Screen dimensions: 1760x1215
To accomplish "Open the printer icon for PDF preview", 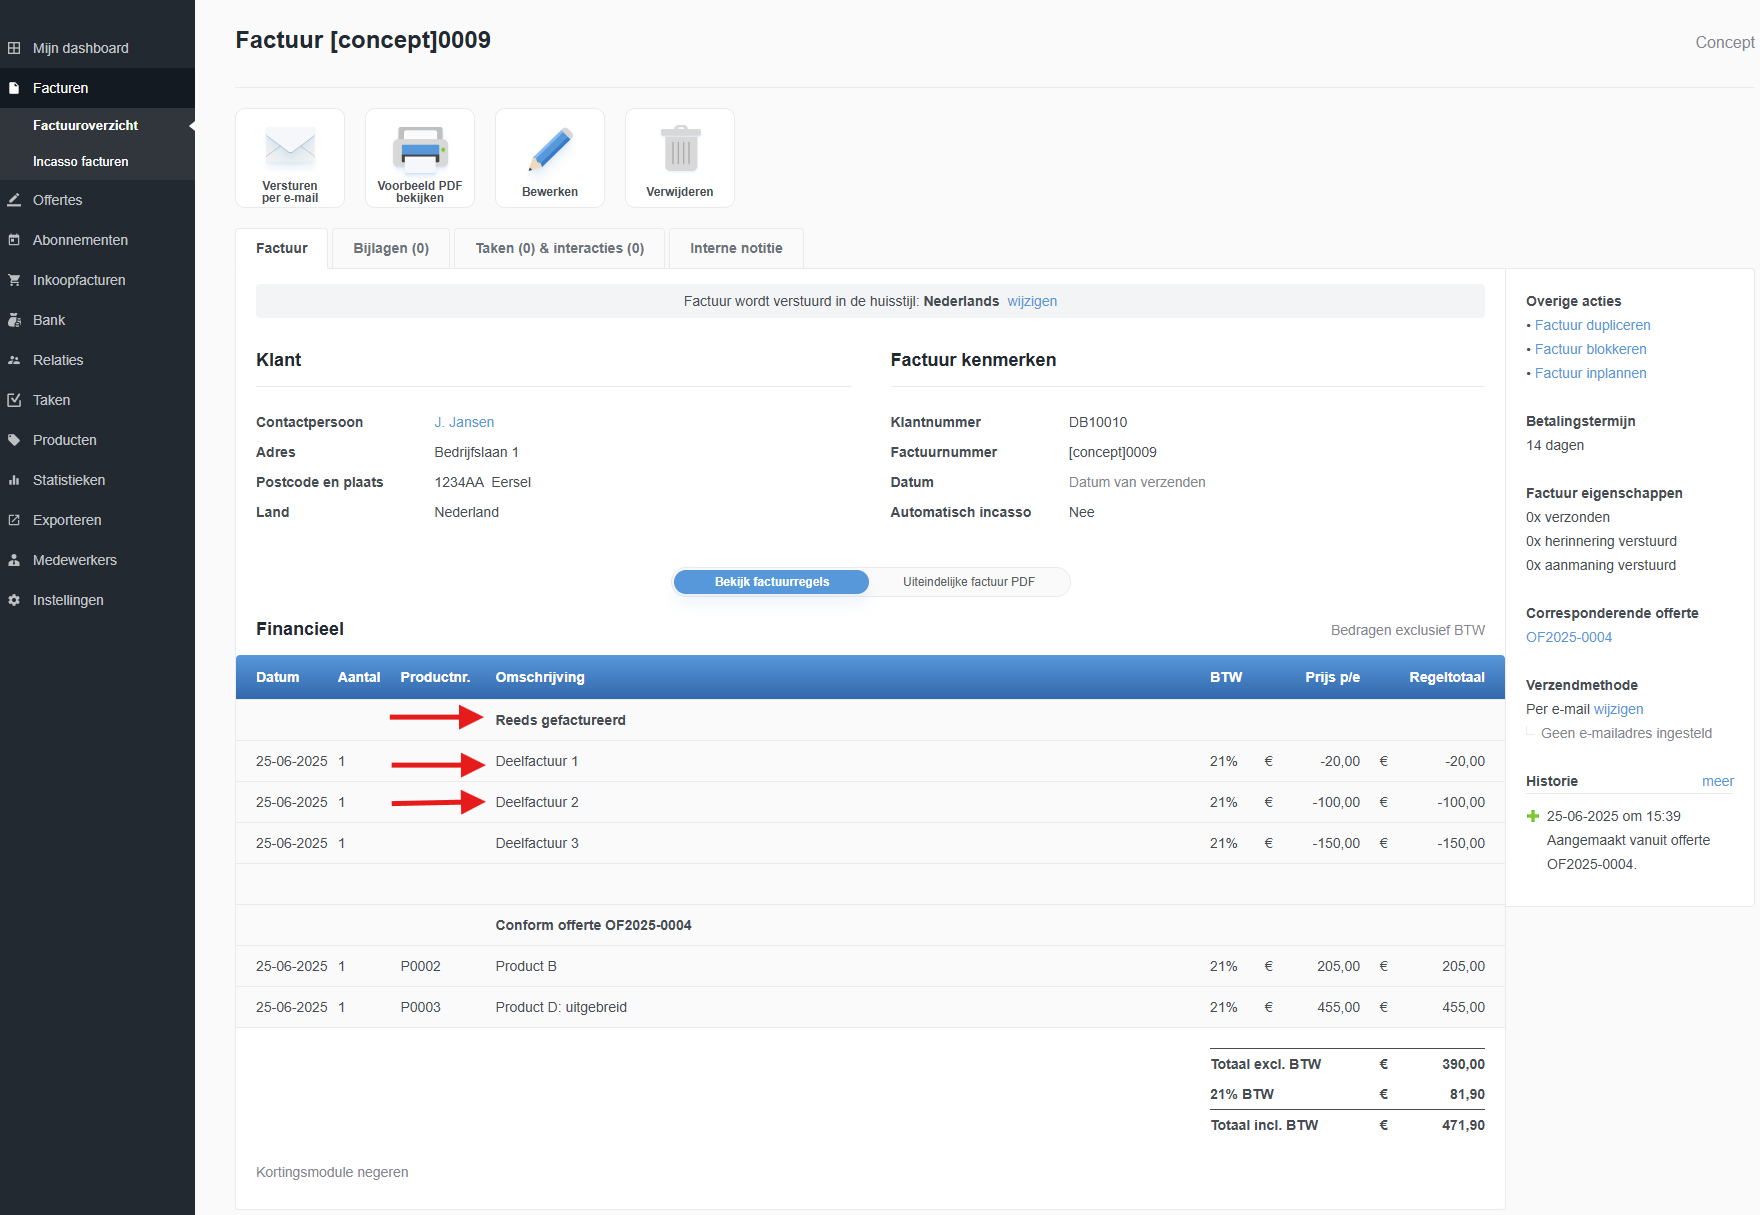I will click(420, 150).
